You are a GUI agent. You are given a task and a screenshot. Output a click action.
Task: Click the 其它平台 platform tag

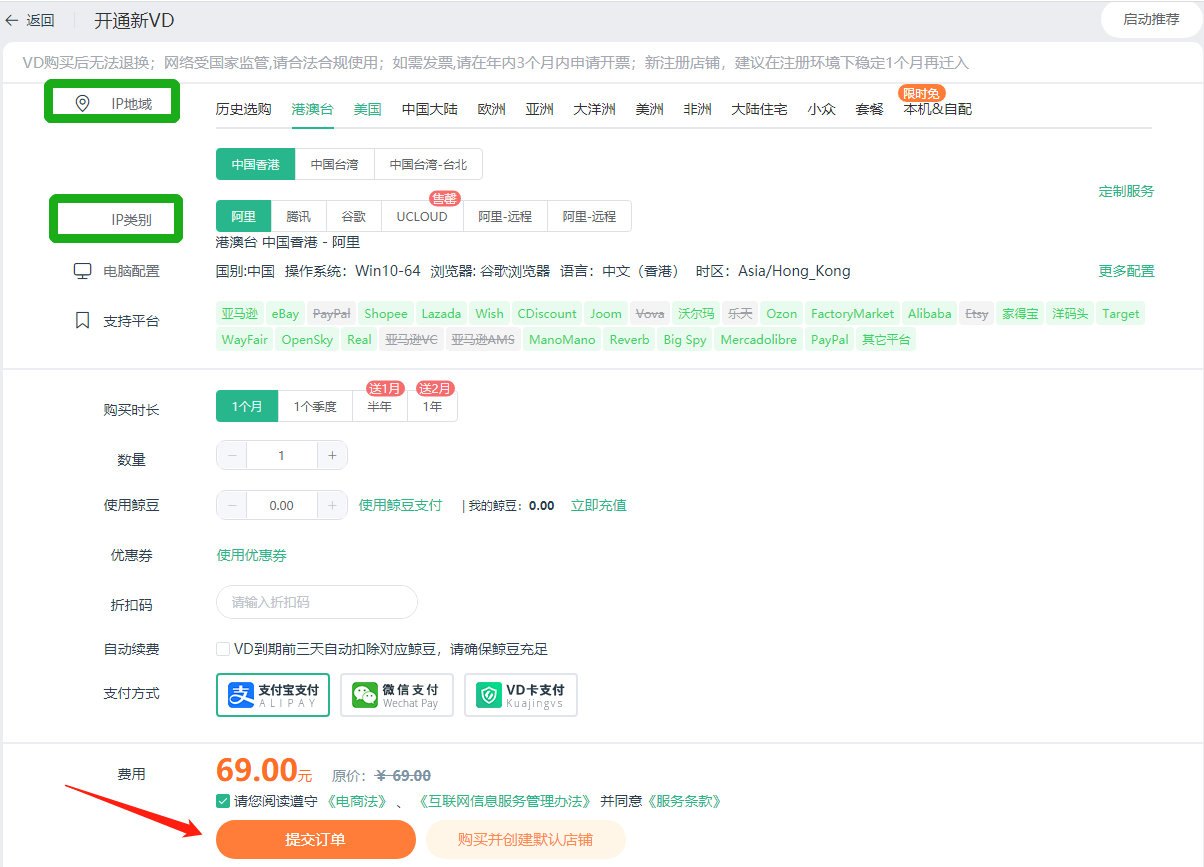pos(886,339)
